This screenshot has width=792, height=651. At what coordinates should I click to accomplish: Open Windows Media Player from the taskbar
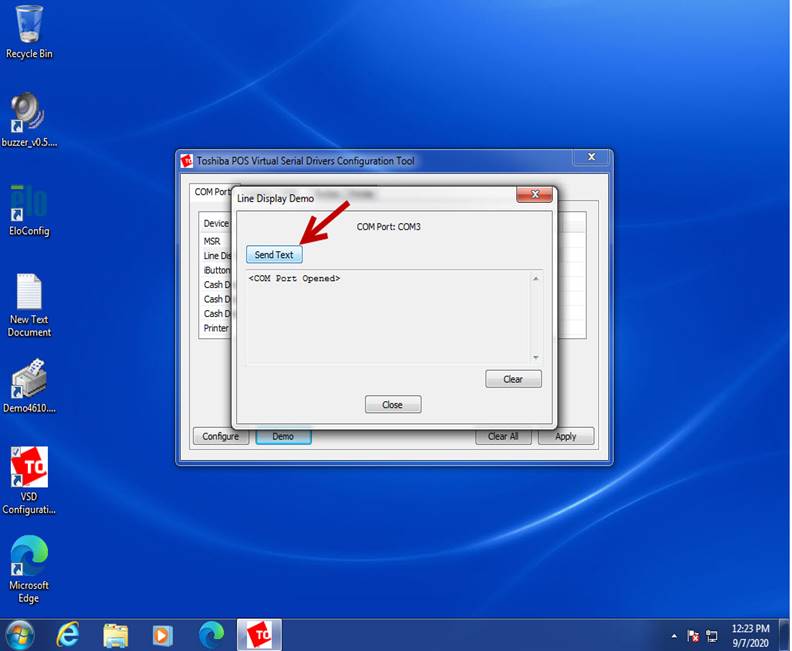pos(162,634)
